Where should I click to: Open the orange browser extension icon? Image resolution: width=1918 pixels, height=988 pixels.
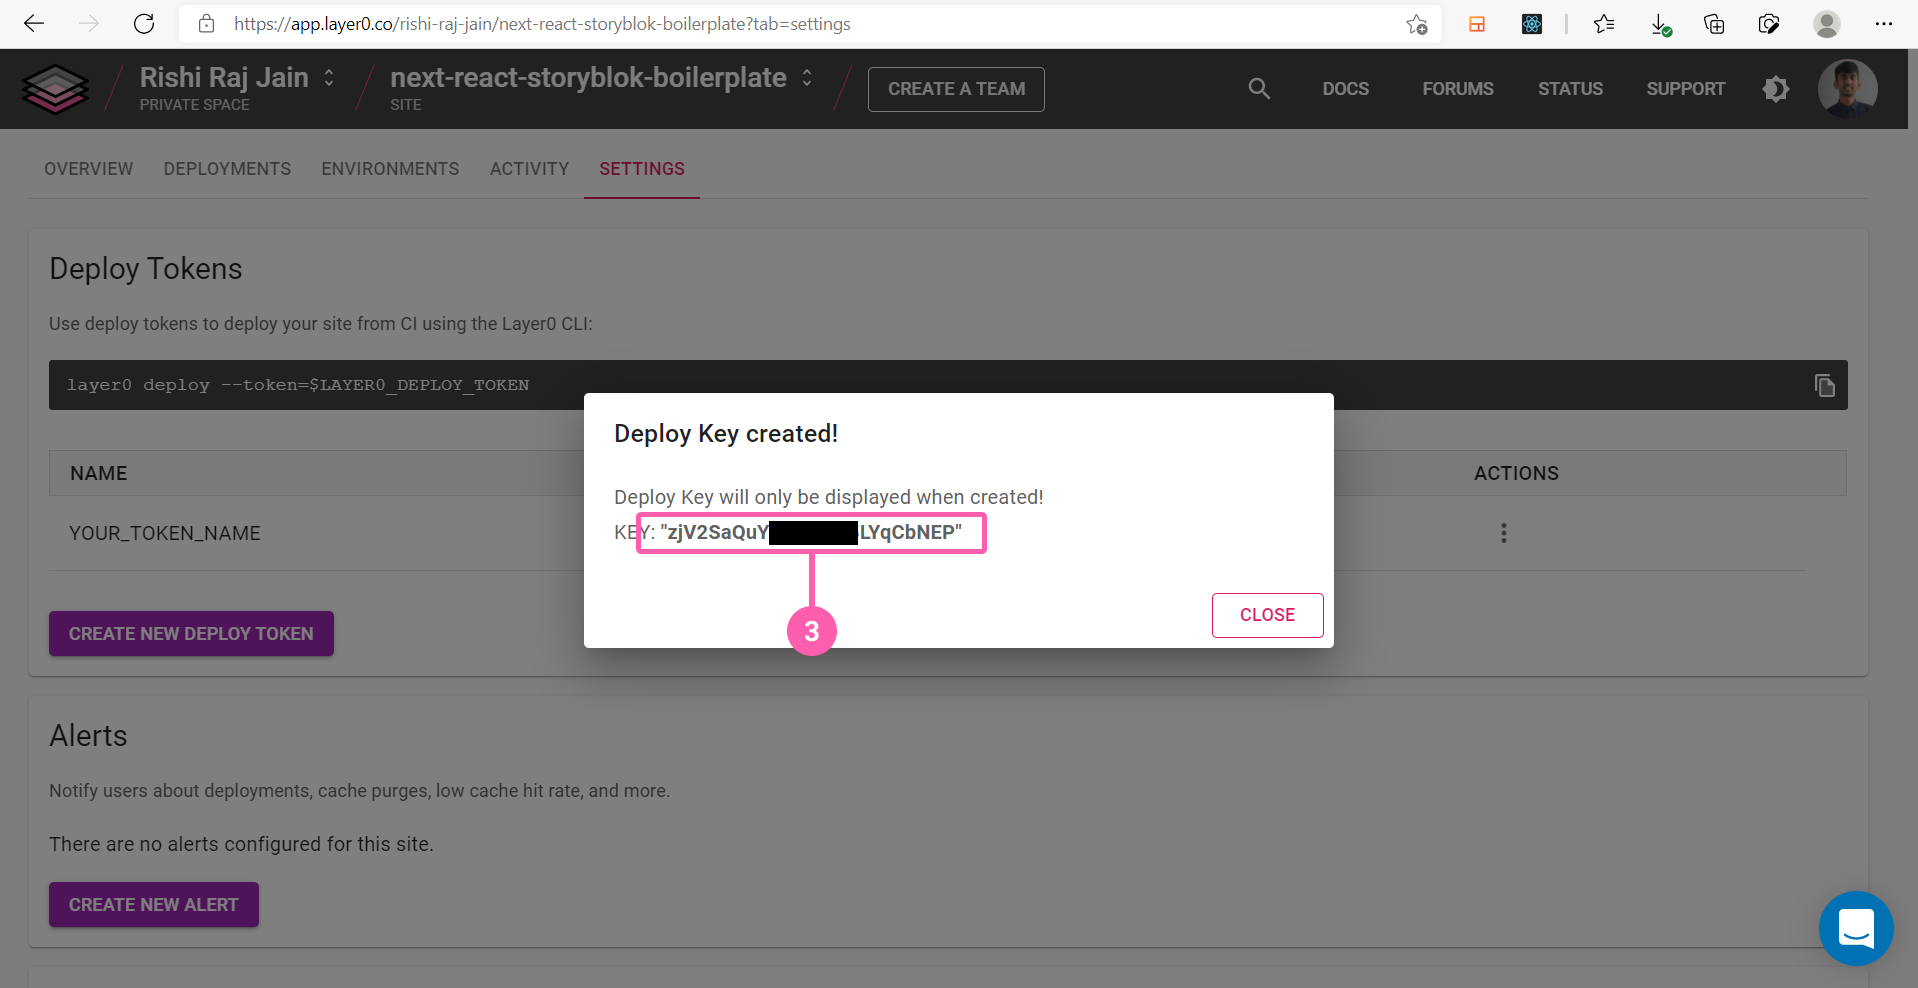tap(1477, 24)
